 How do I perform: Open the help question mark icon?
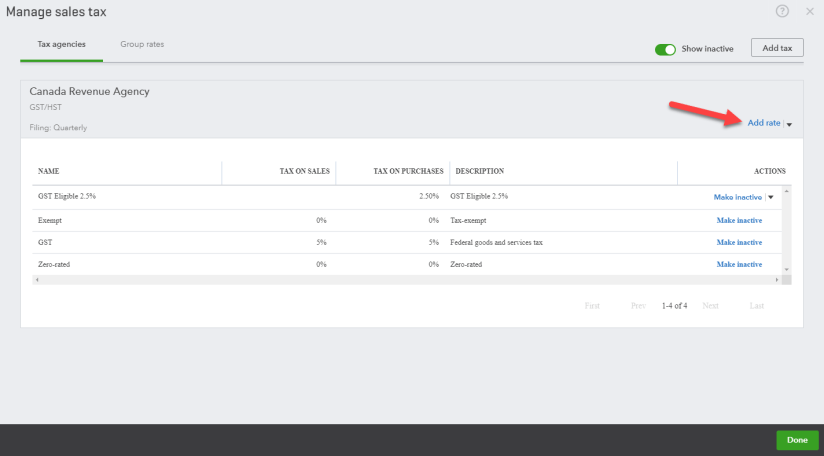click(782, 11)
